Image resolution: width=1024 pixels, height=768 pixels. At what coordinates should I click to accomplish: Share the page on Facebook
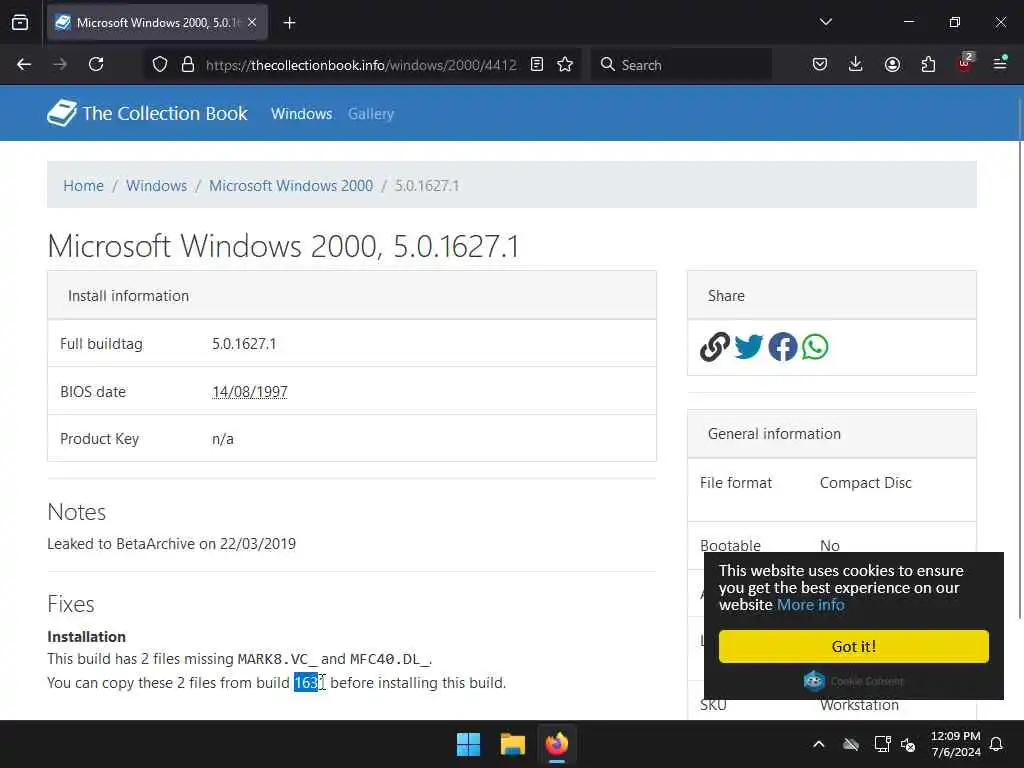click(x=782, y=347)
